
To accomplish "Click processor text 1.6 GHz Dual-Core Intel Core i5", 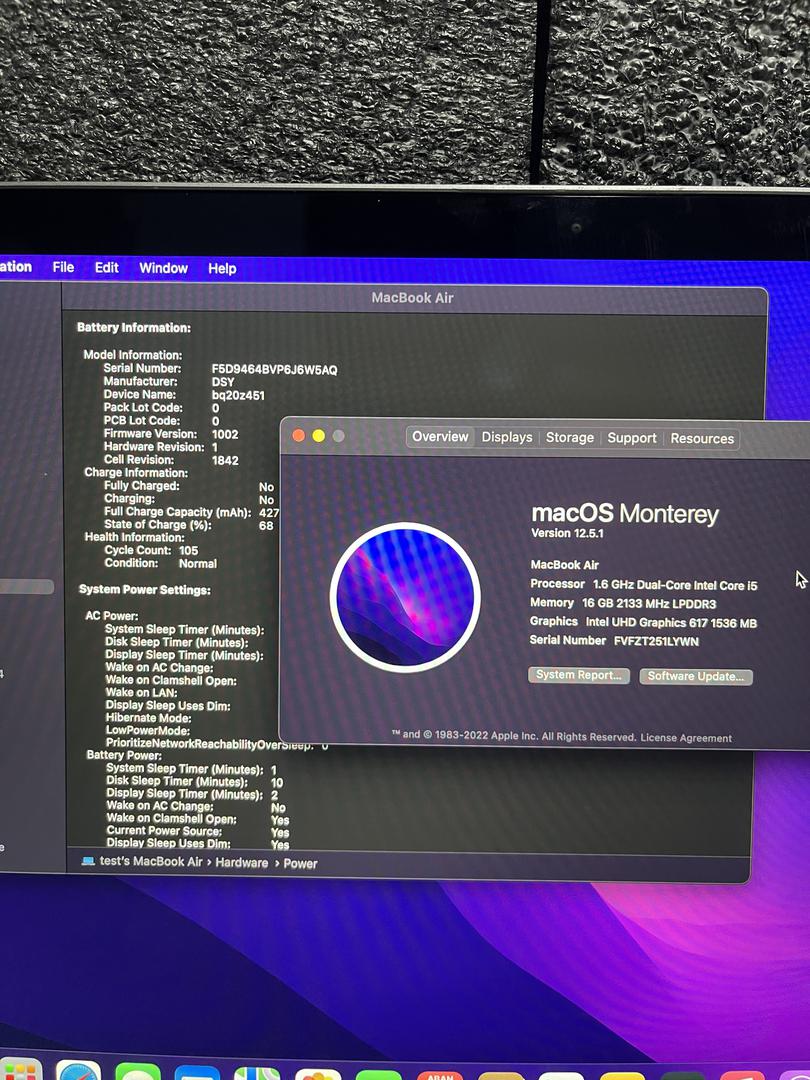I will (675, 585).
